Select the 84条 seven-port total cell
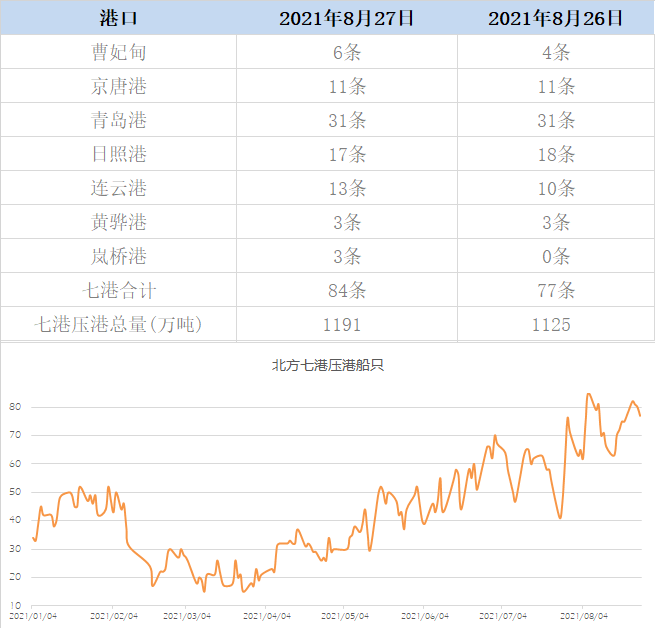 pos(347,290)
